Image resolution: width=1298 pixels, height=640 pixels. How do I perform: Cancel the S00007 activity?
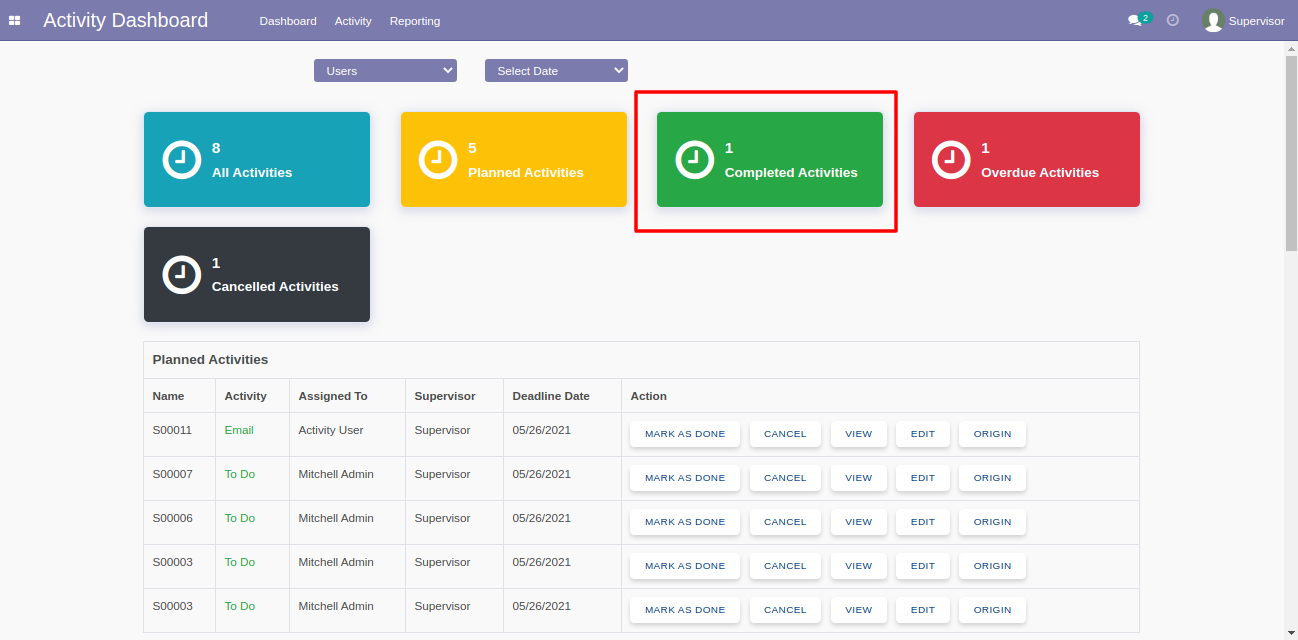[x=785, y=478]
